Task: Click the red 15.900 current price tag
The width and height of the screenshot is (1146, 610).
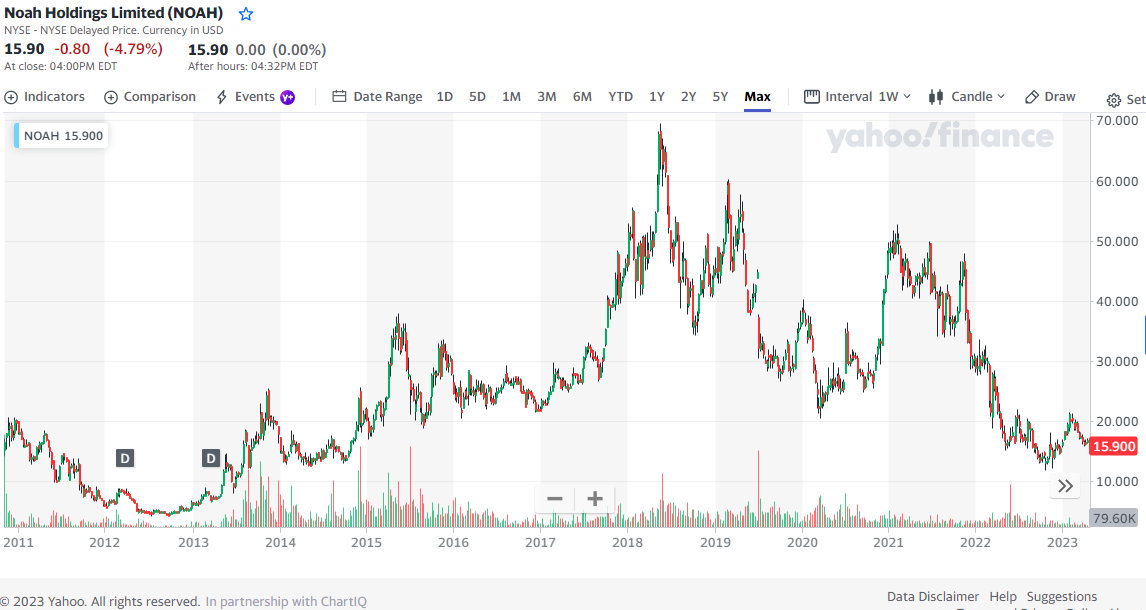Action: [x=1113, y=446]
